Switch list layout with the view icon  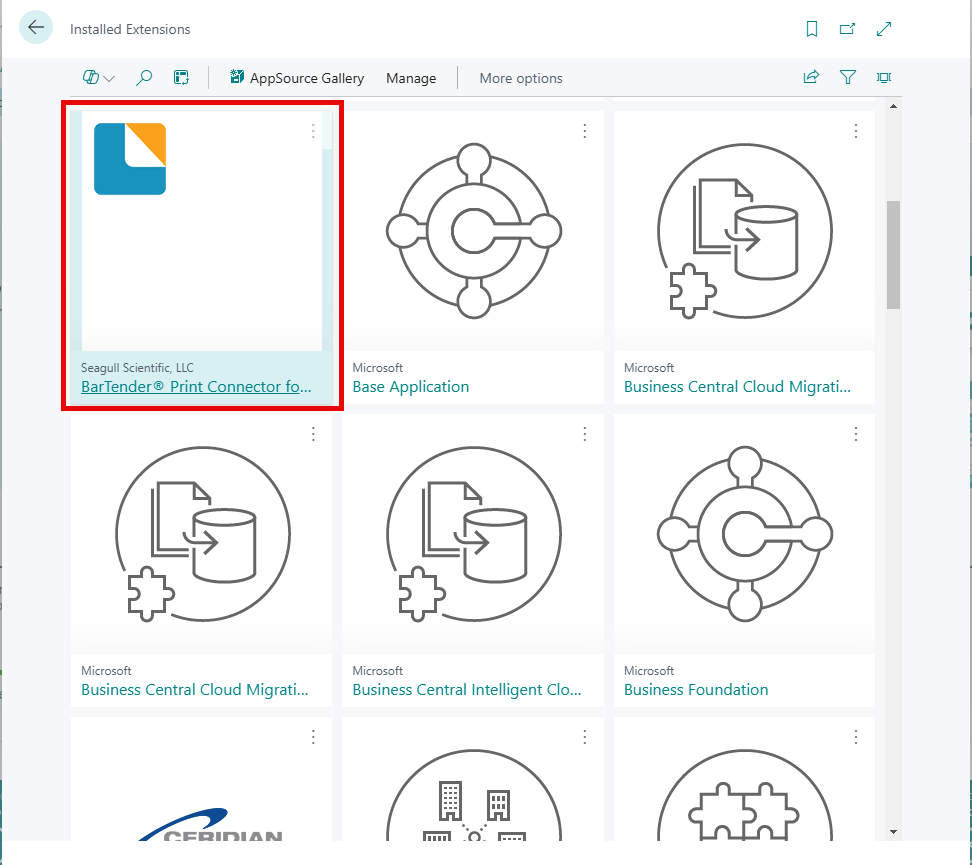[181, 78]
